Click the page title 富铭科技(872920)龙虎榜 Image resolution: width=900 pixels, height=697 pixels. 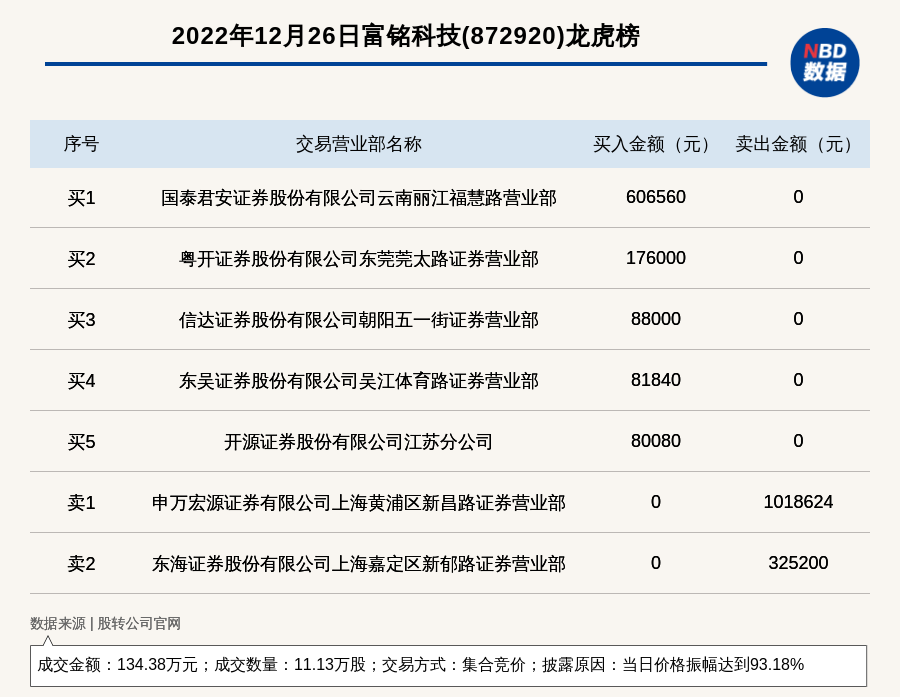tap(405, 36)
